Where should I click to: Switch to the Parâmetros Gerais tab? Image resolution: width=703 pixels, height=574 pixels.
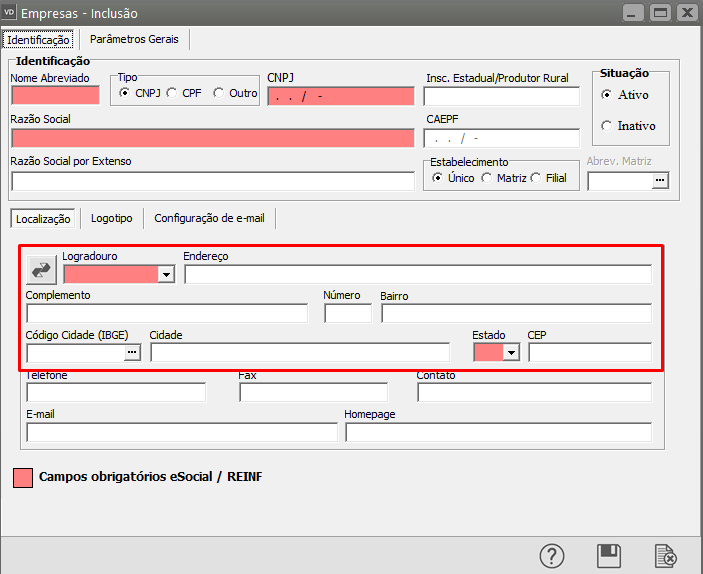coord(134,40)
